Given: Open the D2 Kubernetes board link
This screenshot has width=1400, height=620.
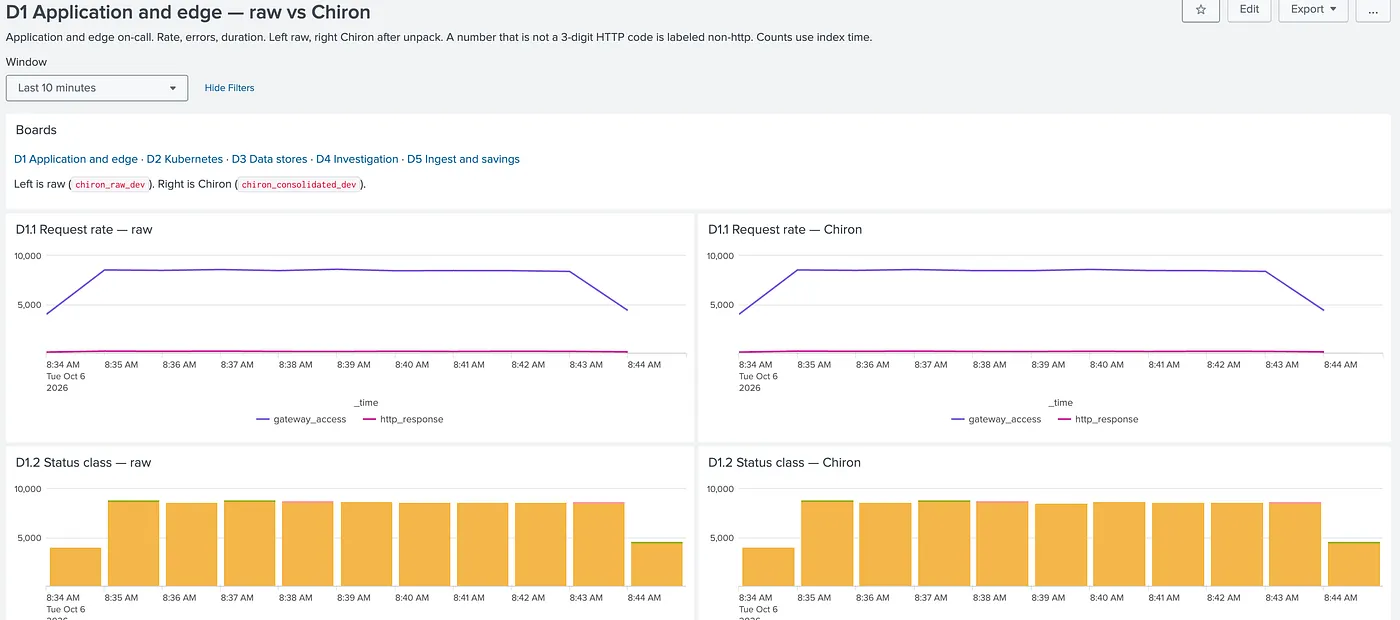Looking at the screenshot, I should click(x=185, y=159).
